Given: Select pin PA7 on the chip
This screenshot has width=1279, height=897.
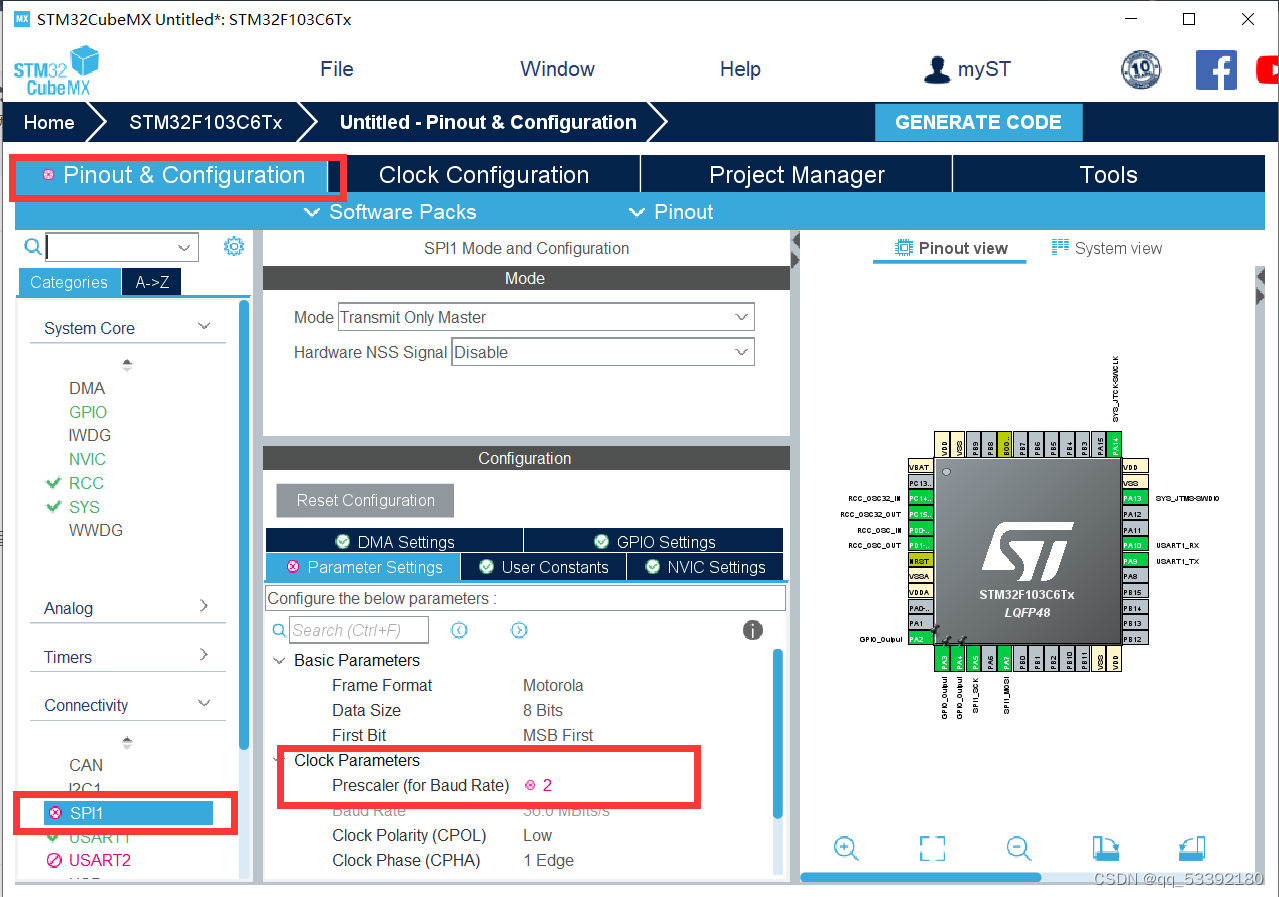Looking at the screenshot, I should pos(1006,658).
